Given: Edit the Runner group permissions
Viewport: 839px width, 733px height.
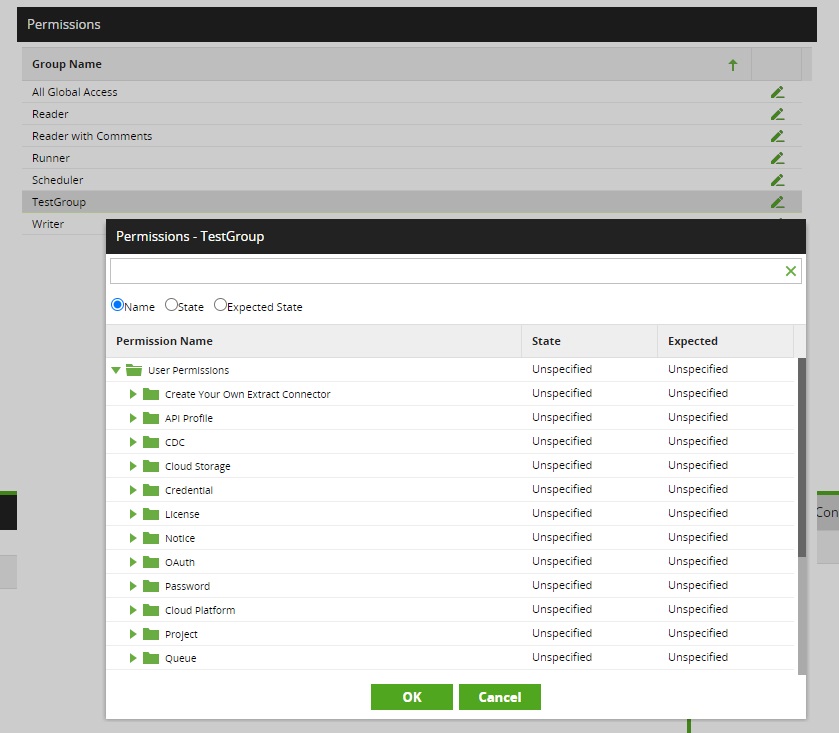Looking at the screenshot, I should coord(777,158).
